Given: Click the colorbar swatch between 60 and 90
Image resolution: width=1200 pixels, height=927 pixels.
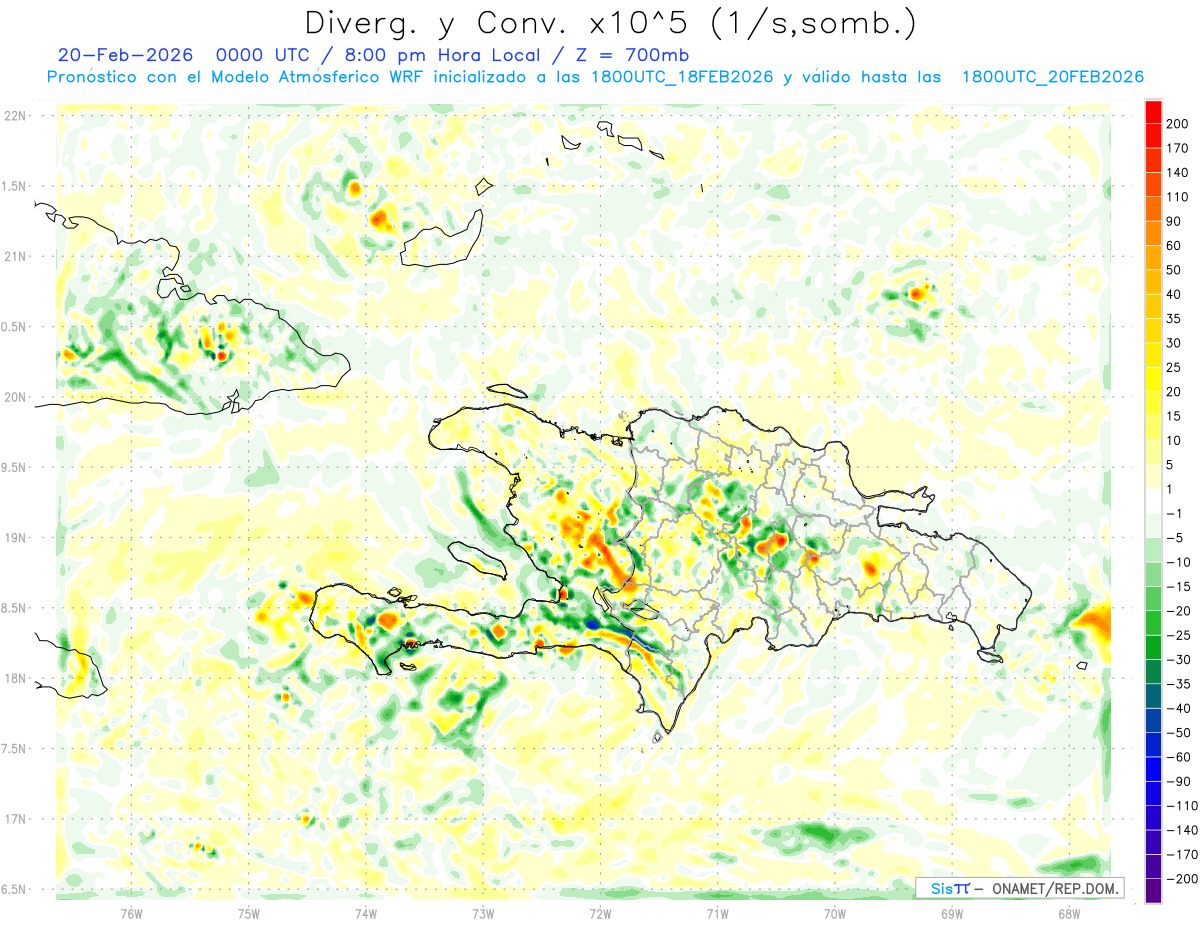Looking at the screenshot, I should click(1153, 234).
